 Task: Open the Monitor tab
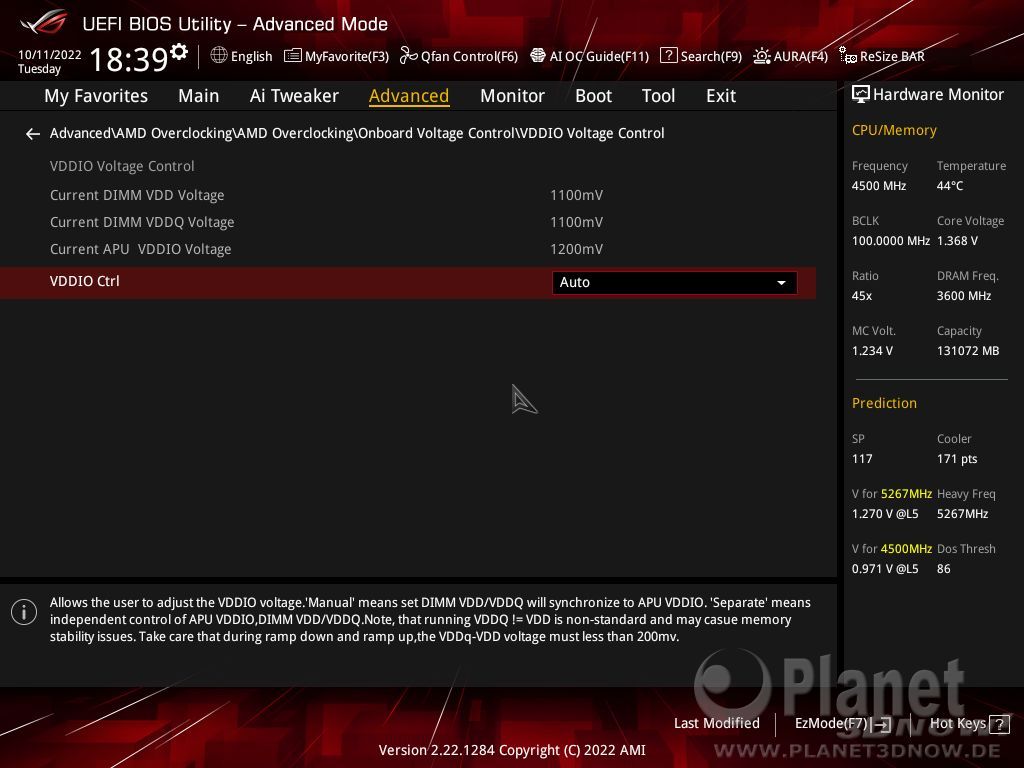[512, 96]
